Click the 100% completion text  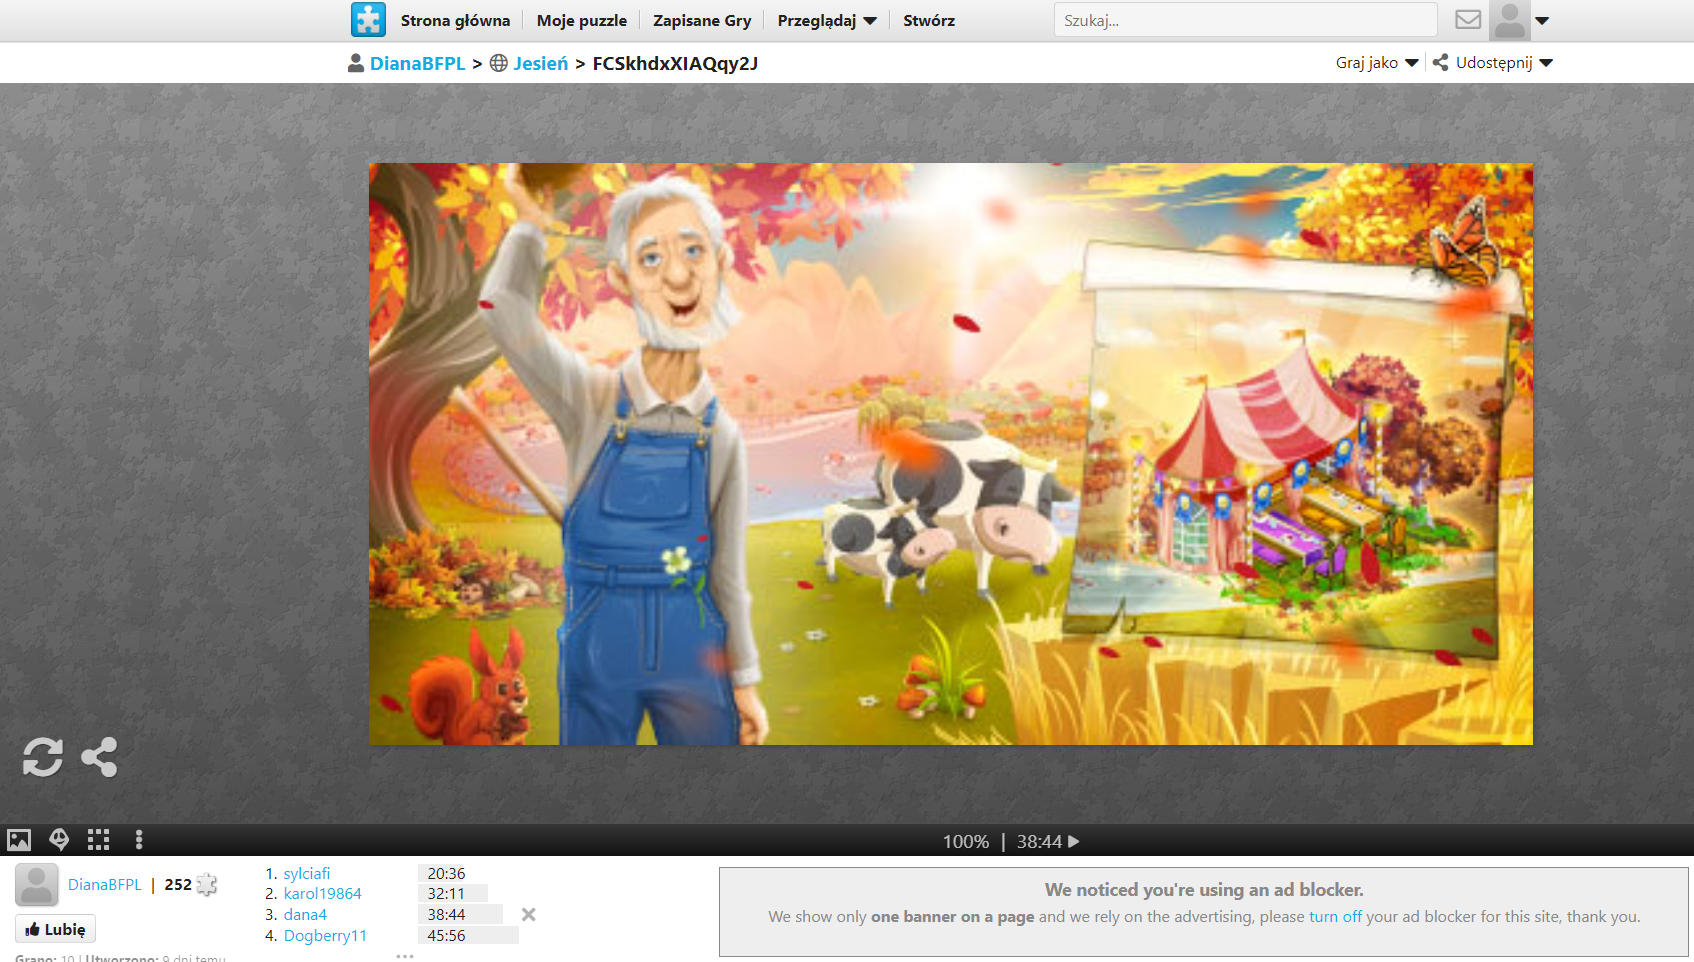coord(966,841)
